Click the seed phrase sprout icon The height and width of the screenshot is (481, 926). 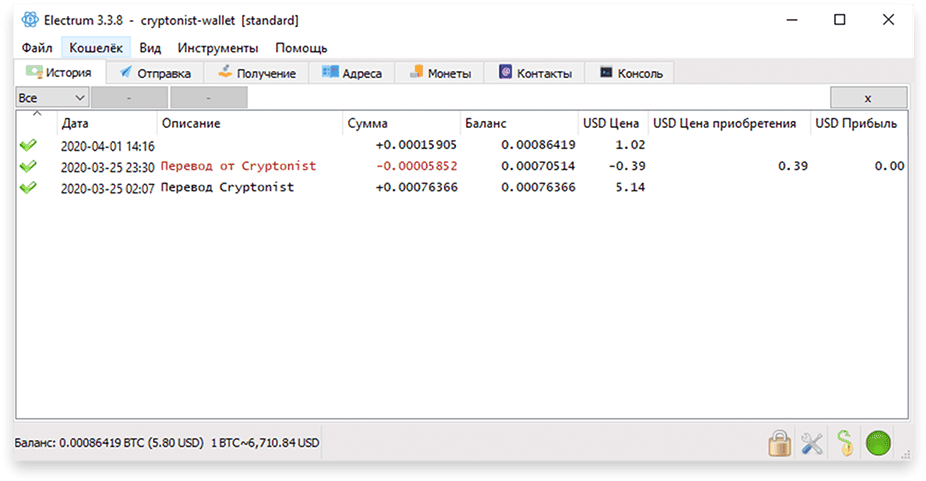tap(845, 443)
